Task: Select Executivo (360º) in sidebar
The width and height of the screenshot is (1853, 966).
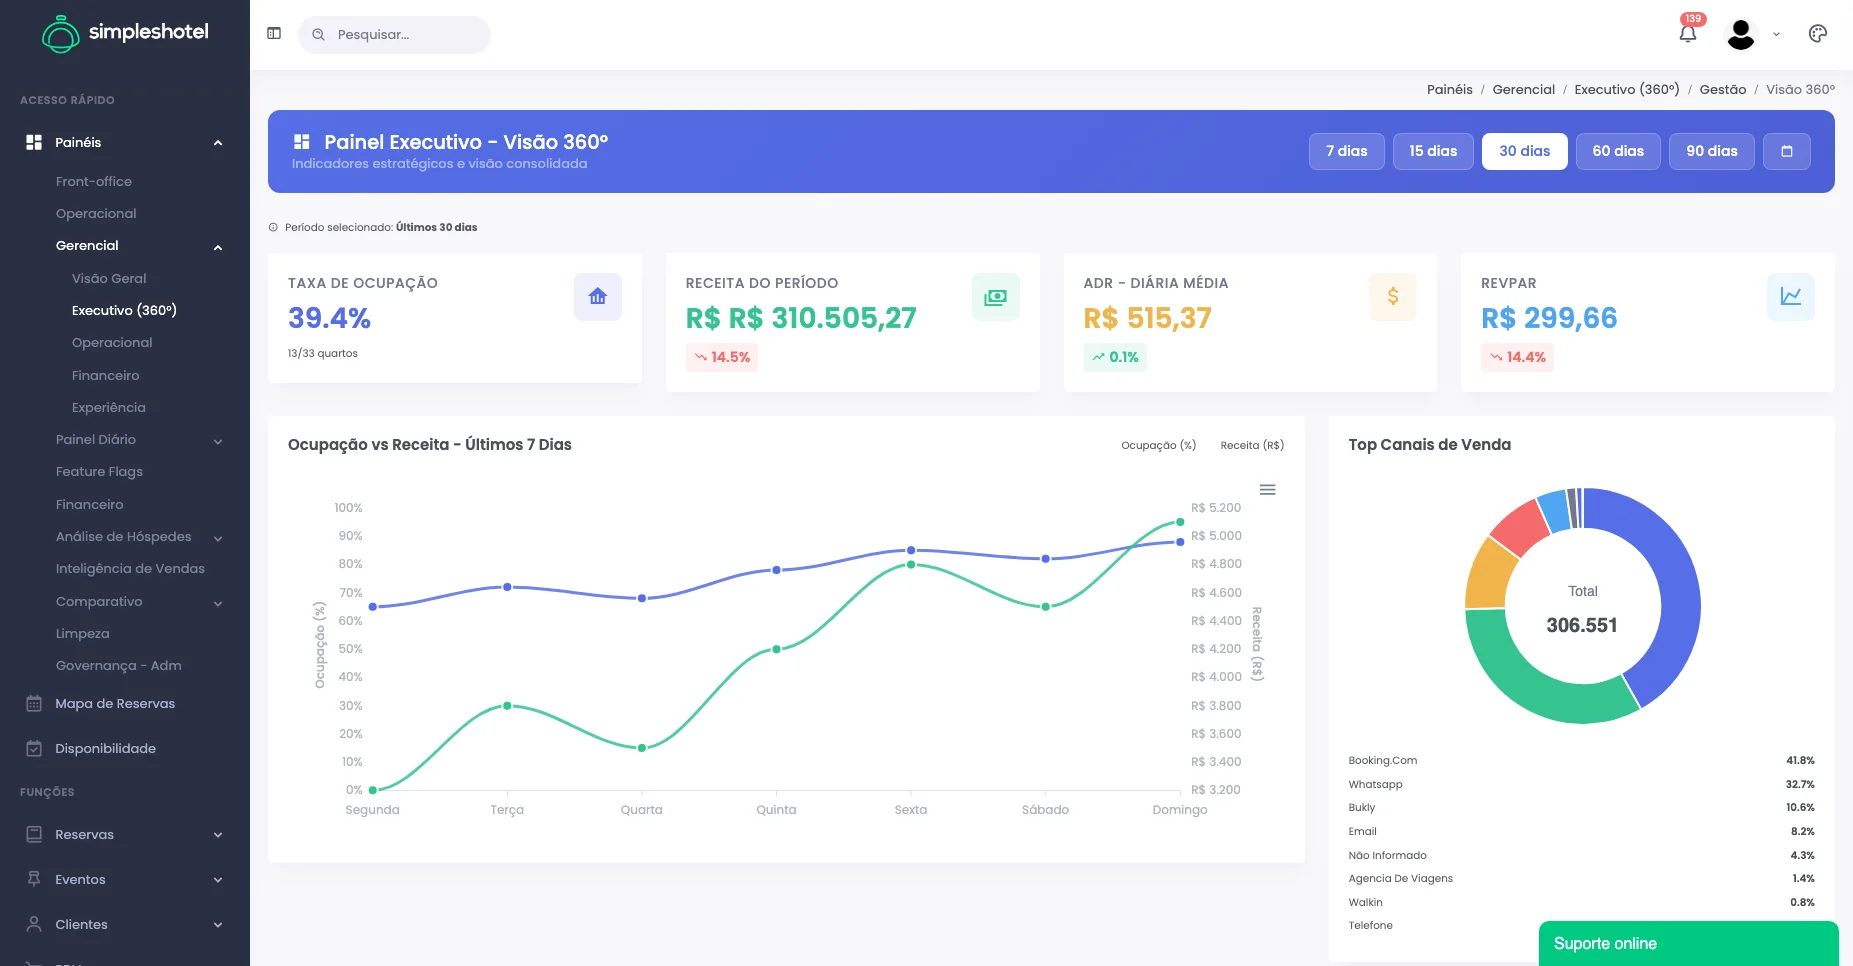Action: 124,310
